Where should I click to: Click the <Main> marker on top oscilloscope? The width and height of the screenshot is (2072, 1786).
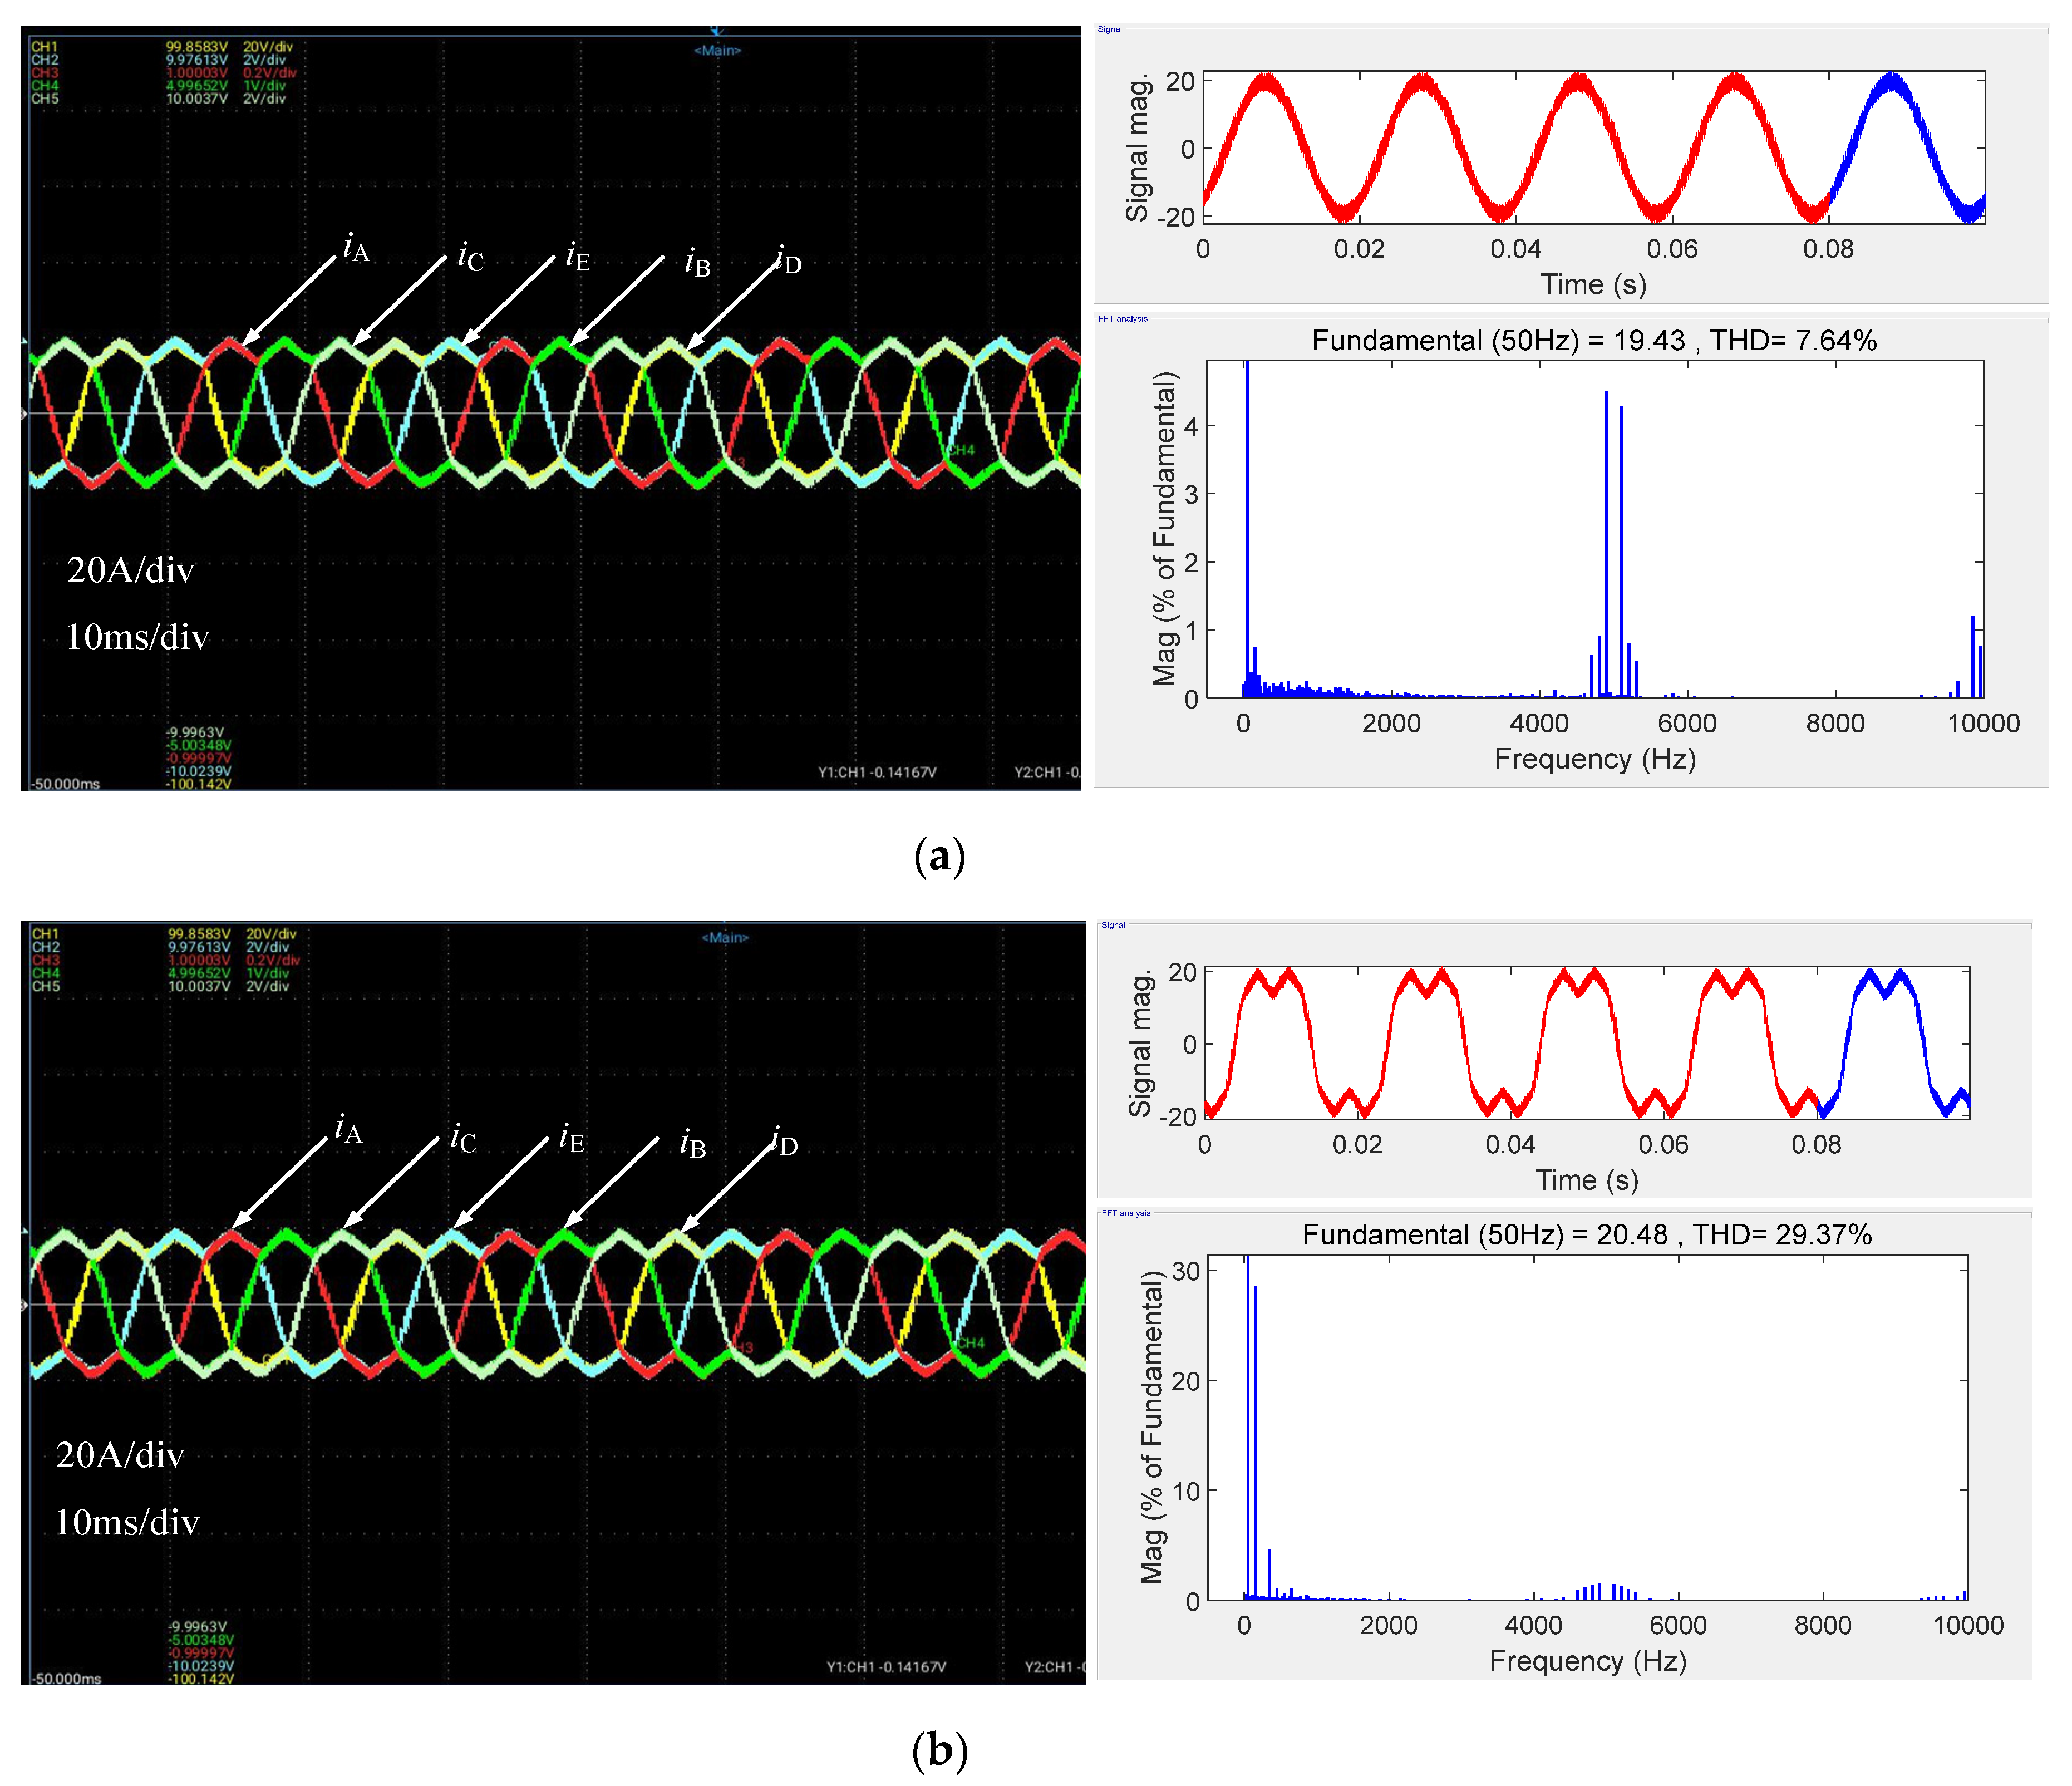pos(717,50)
